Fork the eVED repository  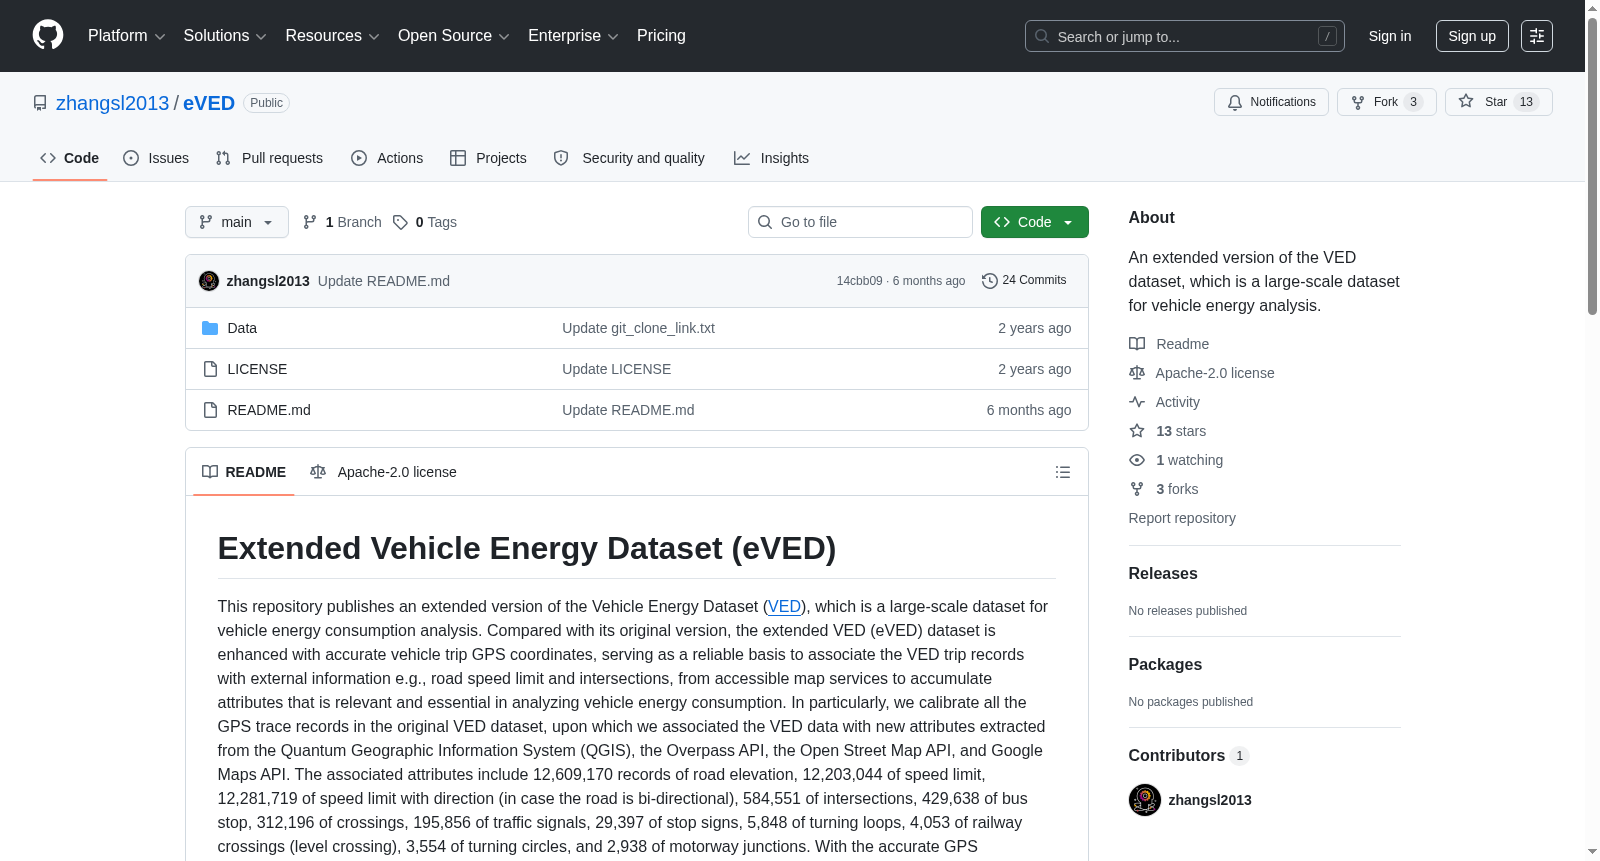point(1387,102)
